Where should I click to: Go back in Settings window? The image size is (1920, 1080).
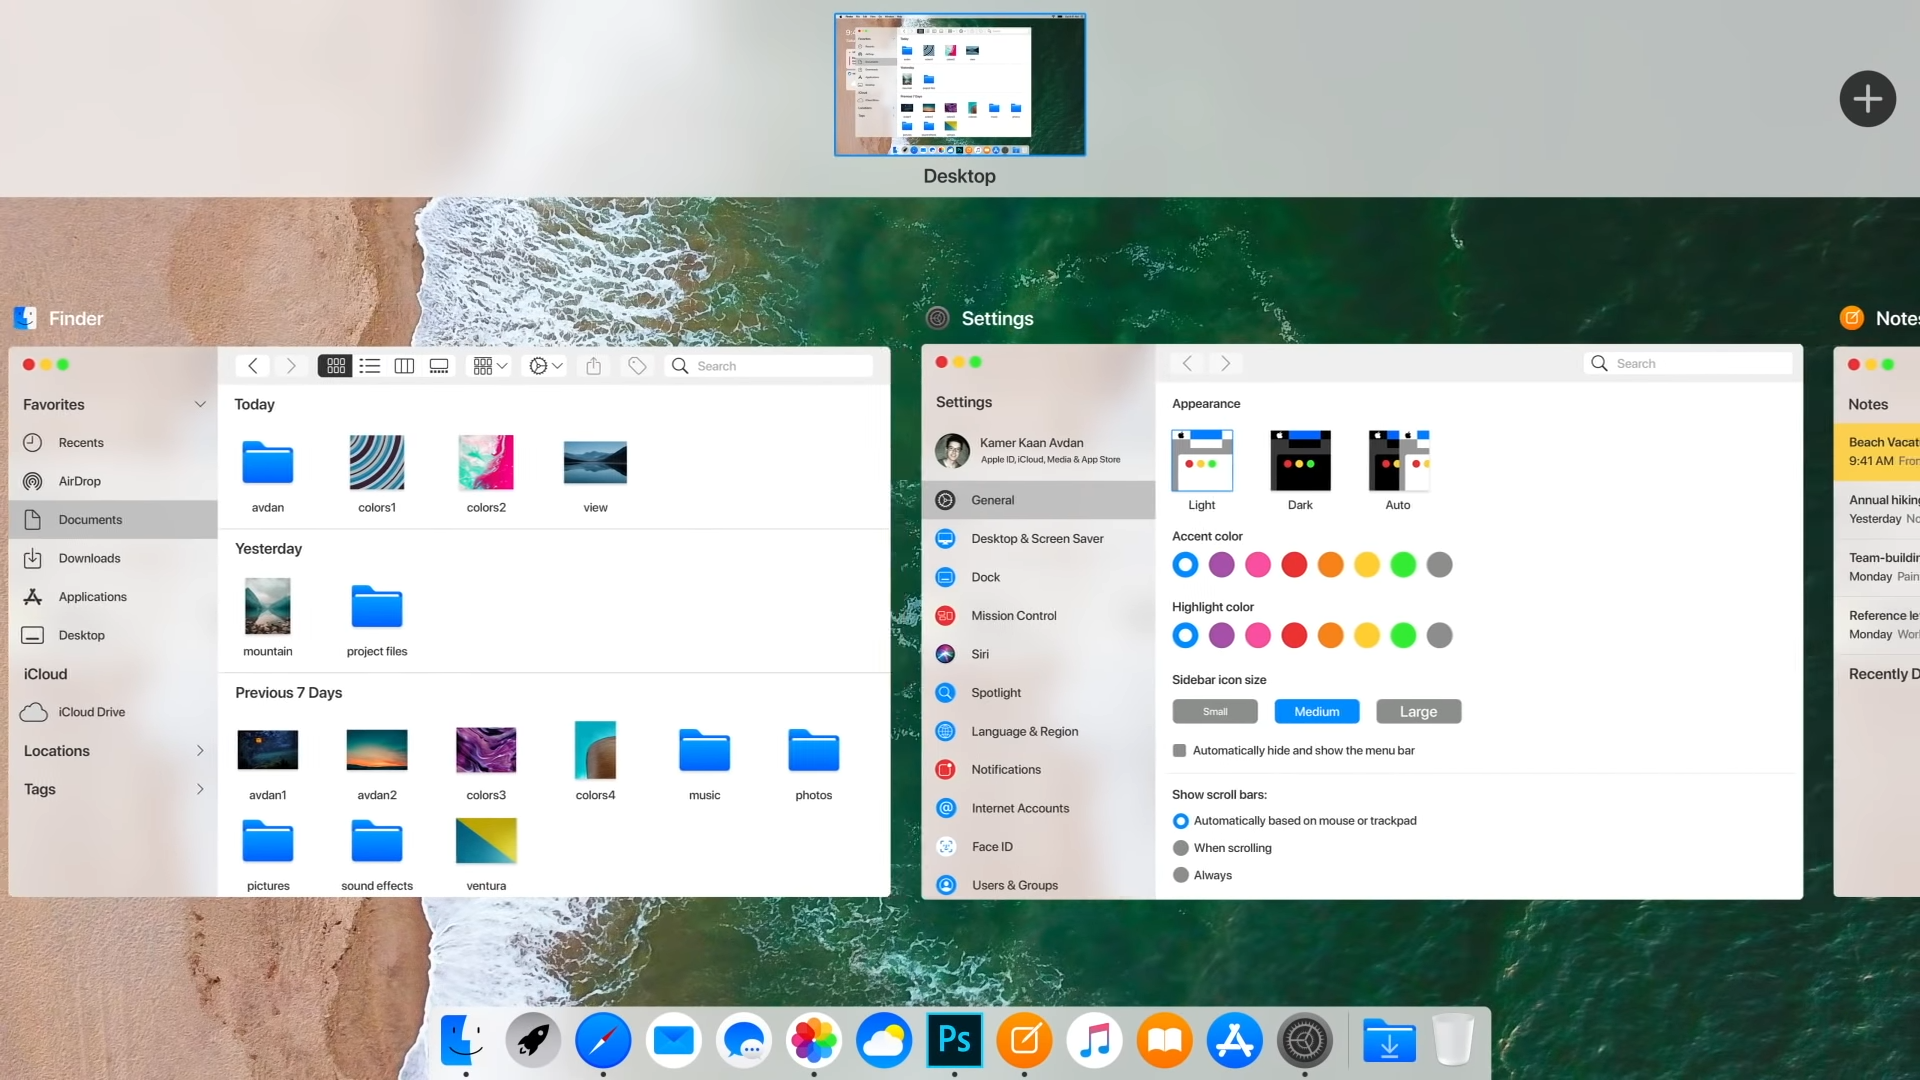[1187, 363]
